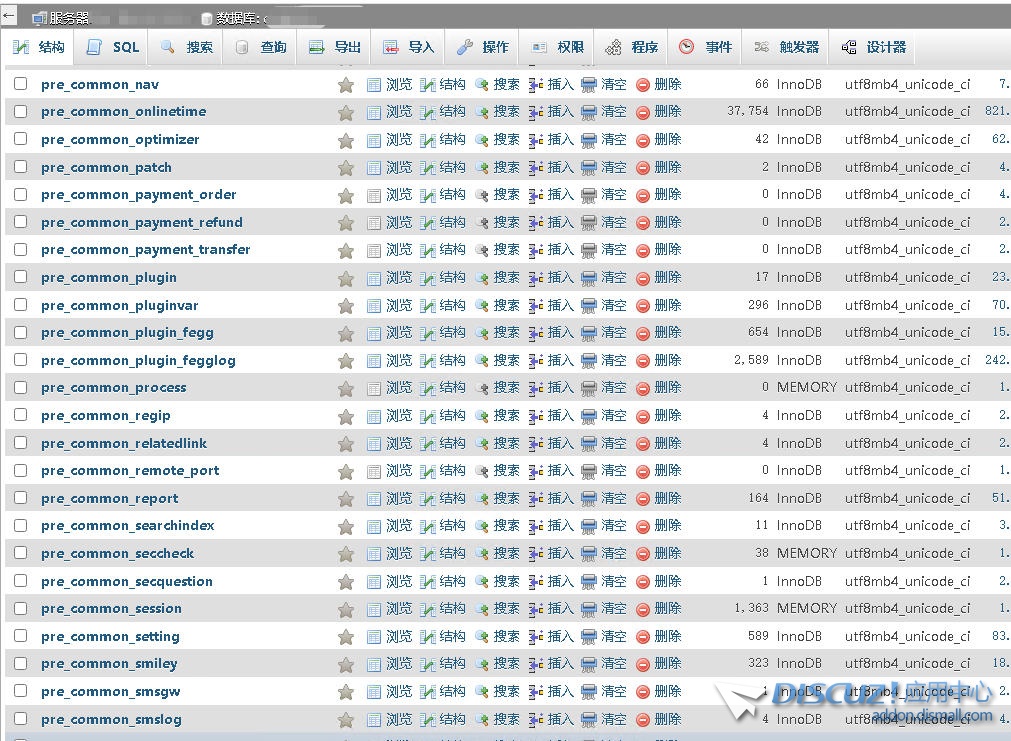Click row count 37,754 for pre_common_onlinetime
Screen dimensions: 1011x741
747,111
